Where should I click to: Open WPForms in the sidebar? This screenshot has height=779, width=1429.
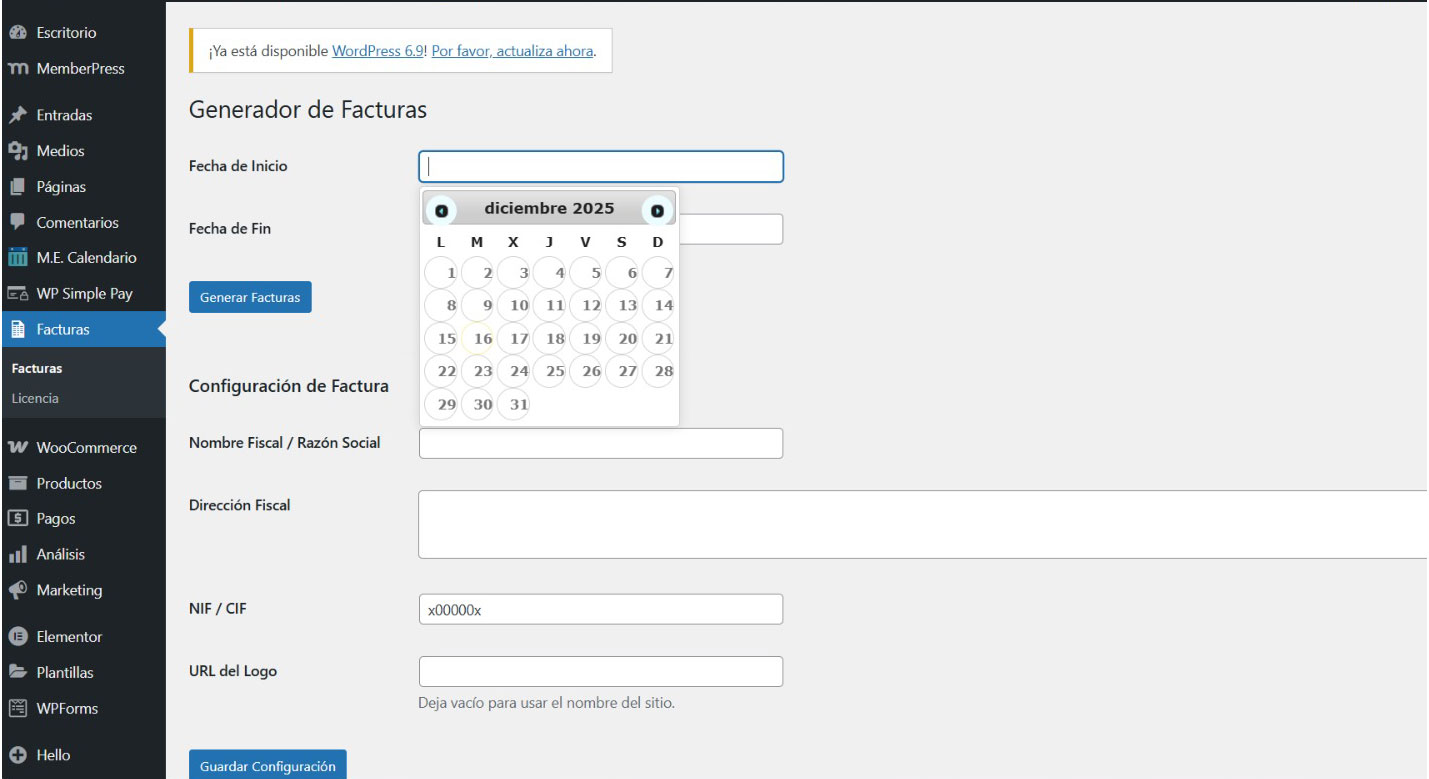click(67, 708)
